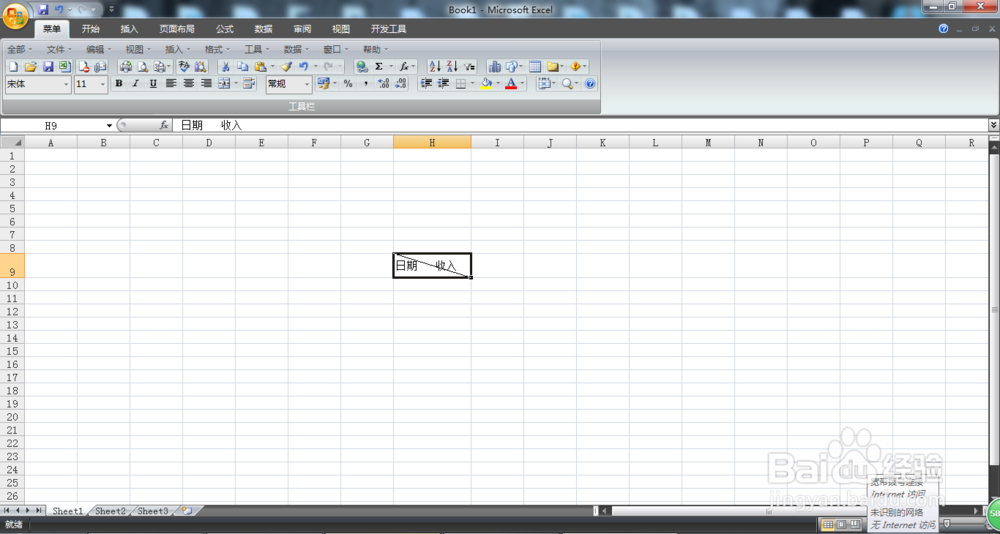Switch to the 插入 ribbon tab

click(x=129, y=29)
